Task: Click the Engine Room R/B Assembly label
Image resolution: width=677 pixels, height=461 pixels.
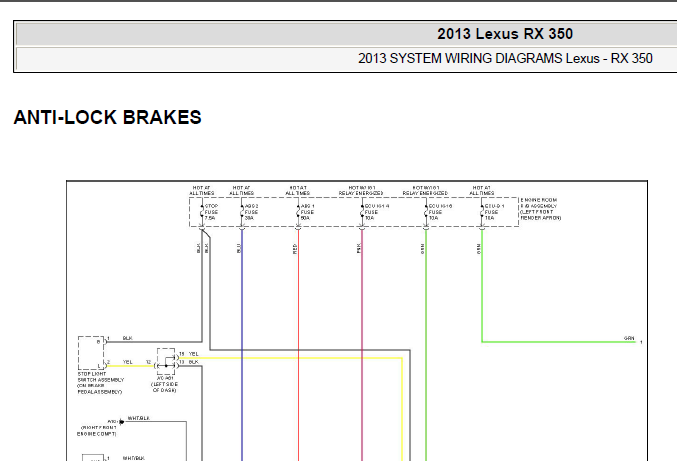Action: 541,209
